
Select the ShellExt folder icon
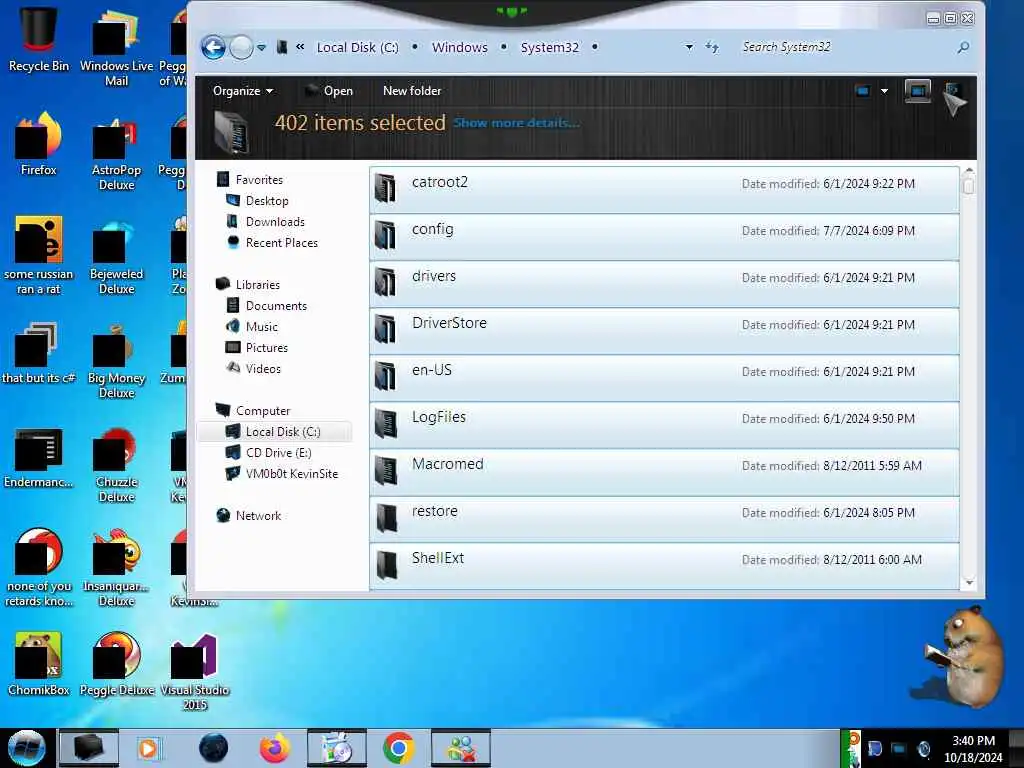pyautogui.click(x=386, y=565)
